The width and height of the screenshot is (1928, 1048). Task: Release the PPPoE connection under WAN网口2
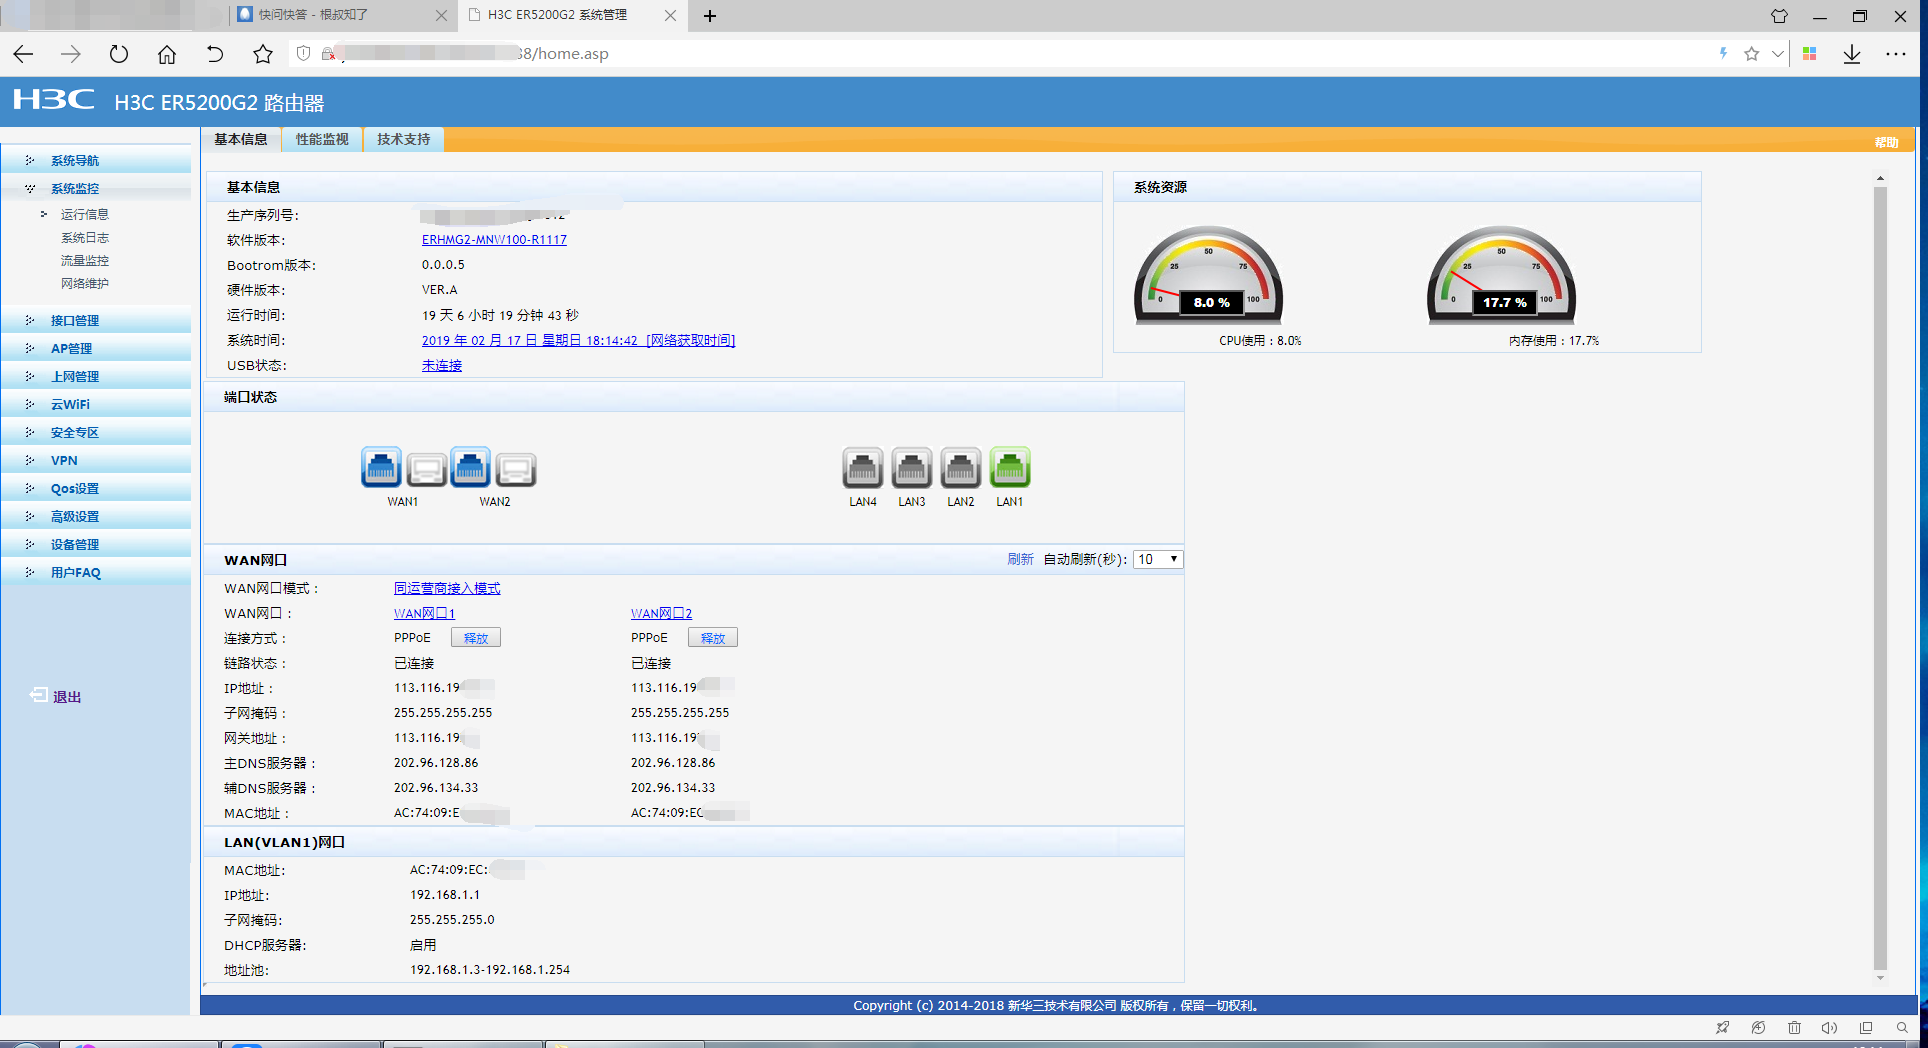point(713,638)
